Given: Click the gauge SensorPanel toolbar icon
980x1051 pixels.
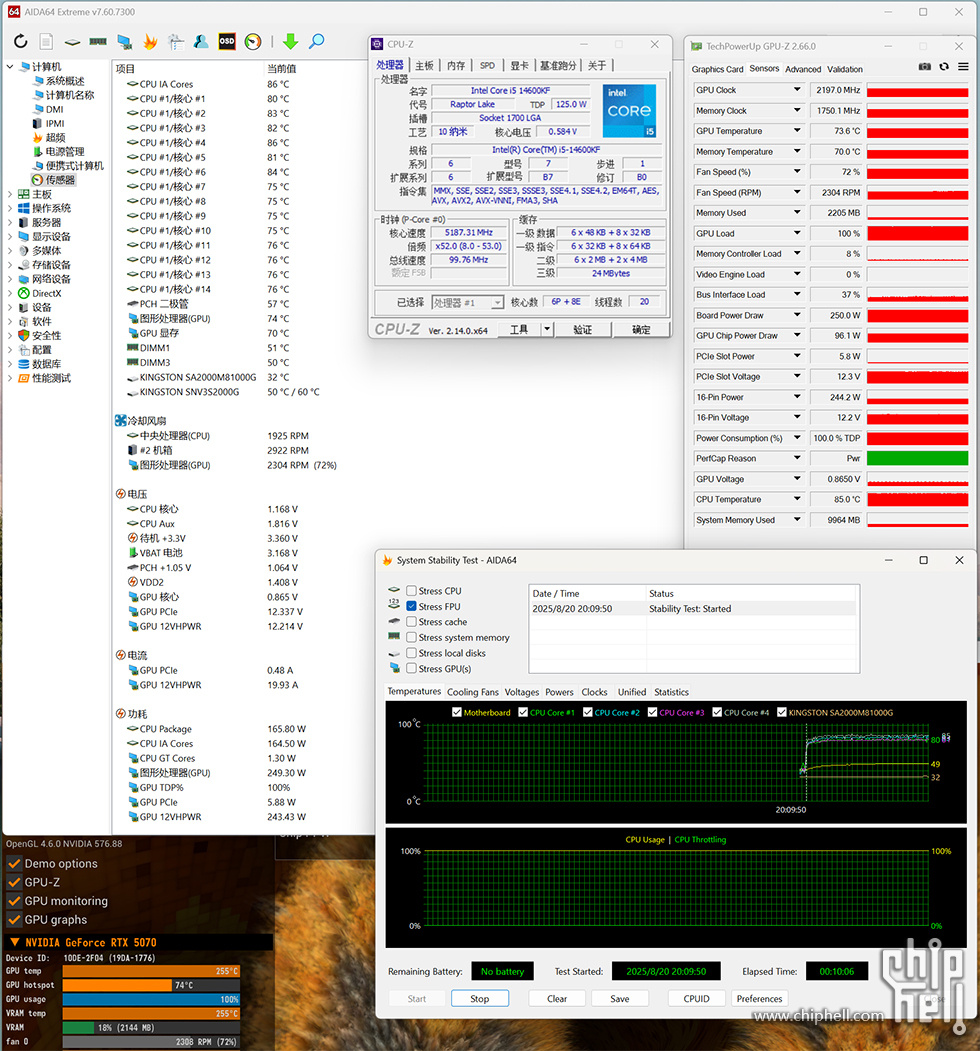Looking at the screenshot, I should 253,42.
